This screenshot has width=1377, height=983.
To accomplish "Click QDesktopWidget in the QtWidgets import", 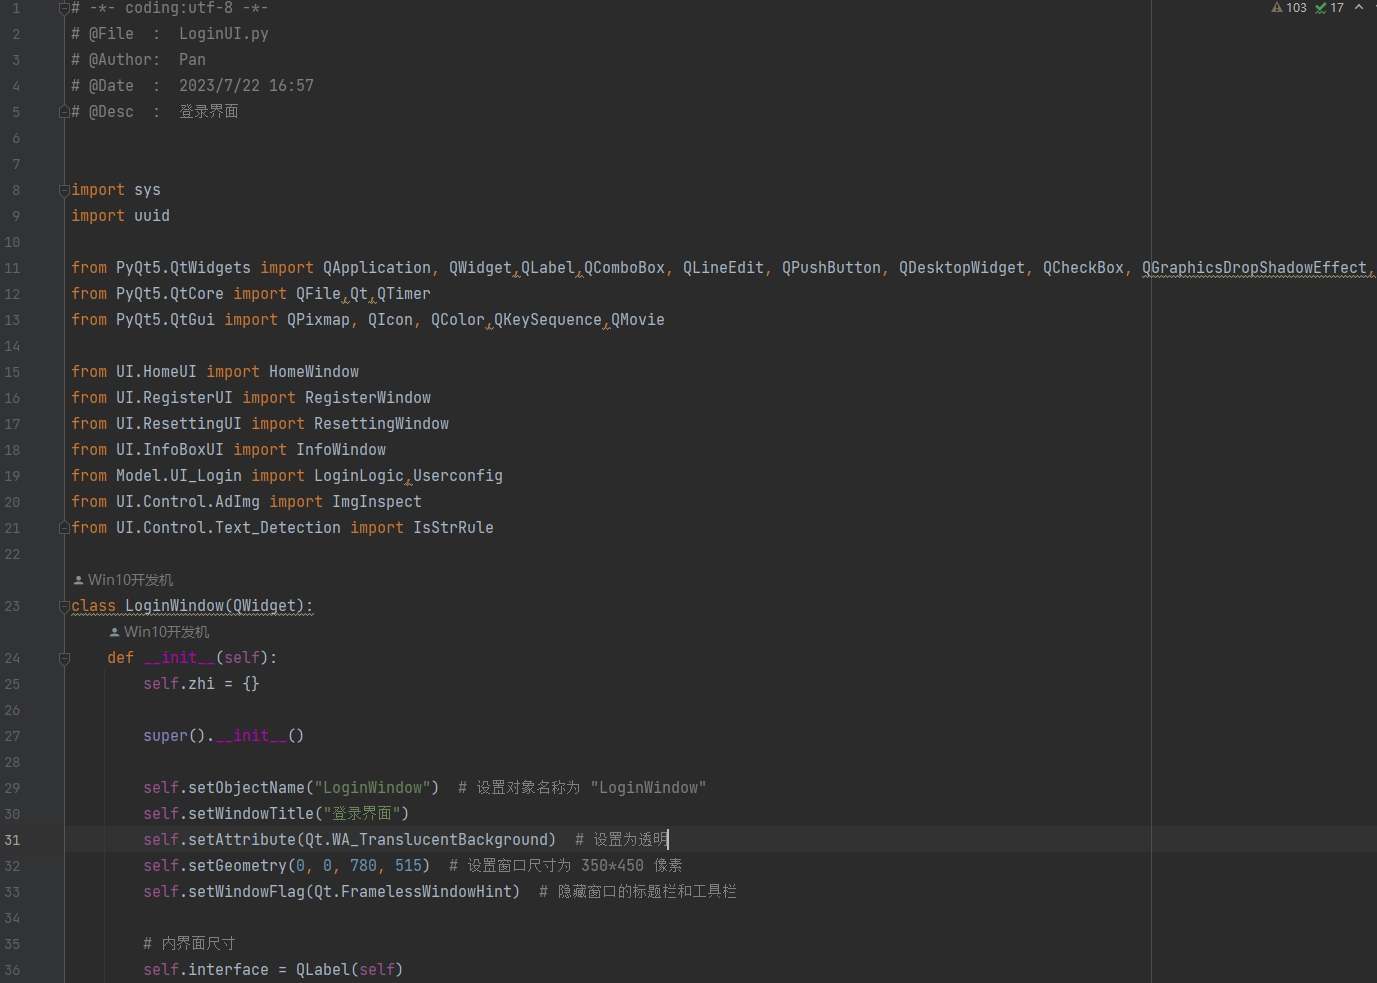I will click(962, 268).
